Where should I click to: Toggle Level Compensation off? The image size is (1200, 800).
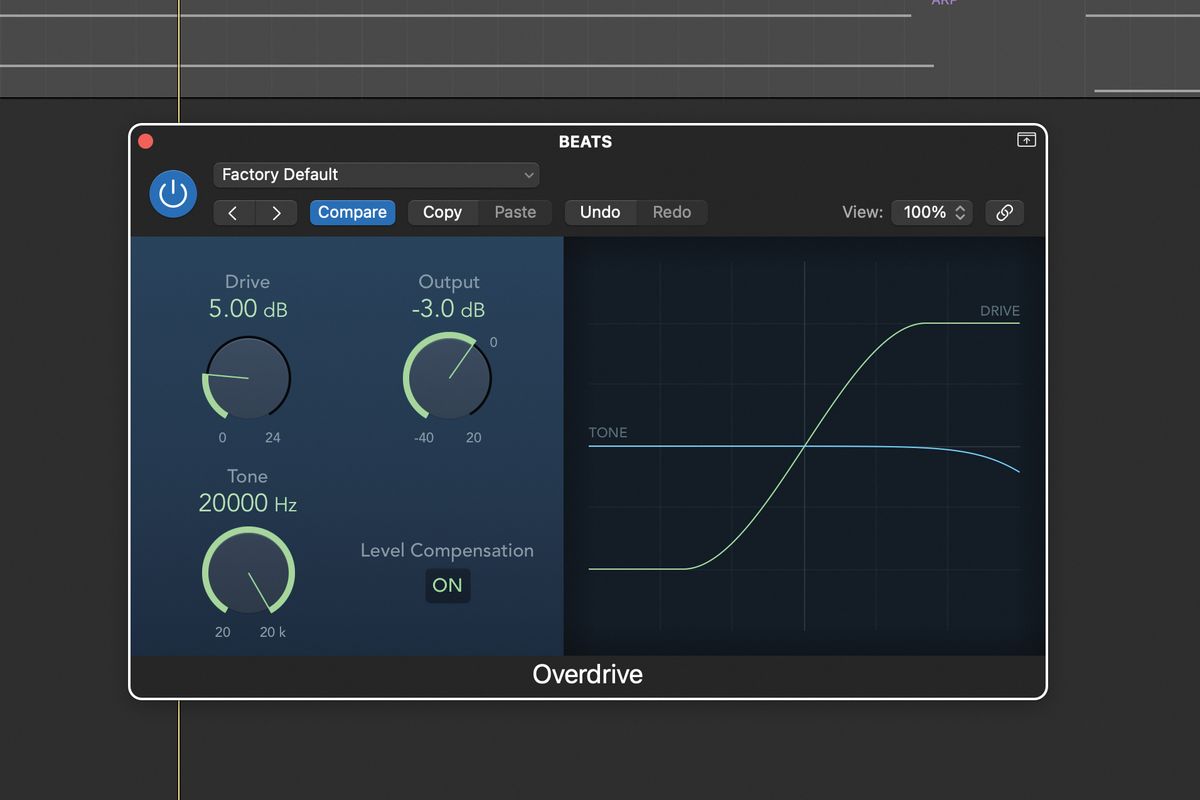point(447,586)
